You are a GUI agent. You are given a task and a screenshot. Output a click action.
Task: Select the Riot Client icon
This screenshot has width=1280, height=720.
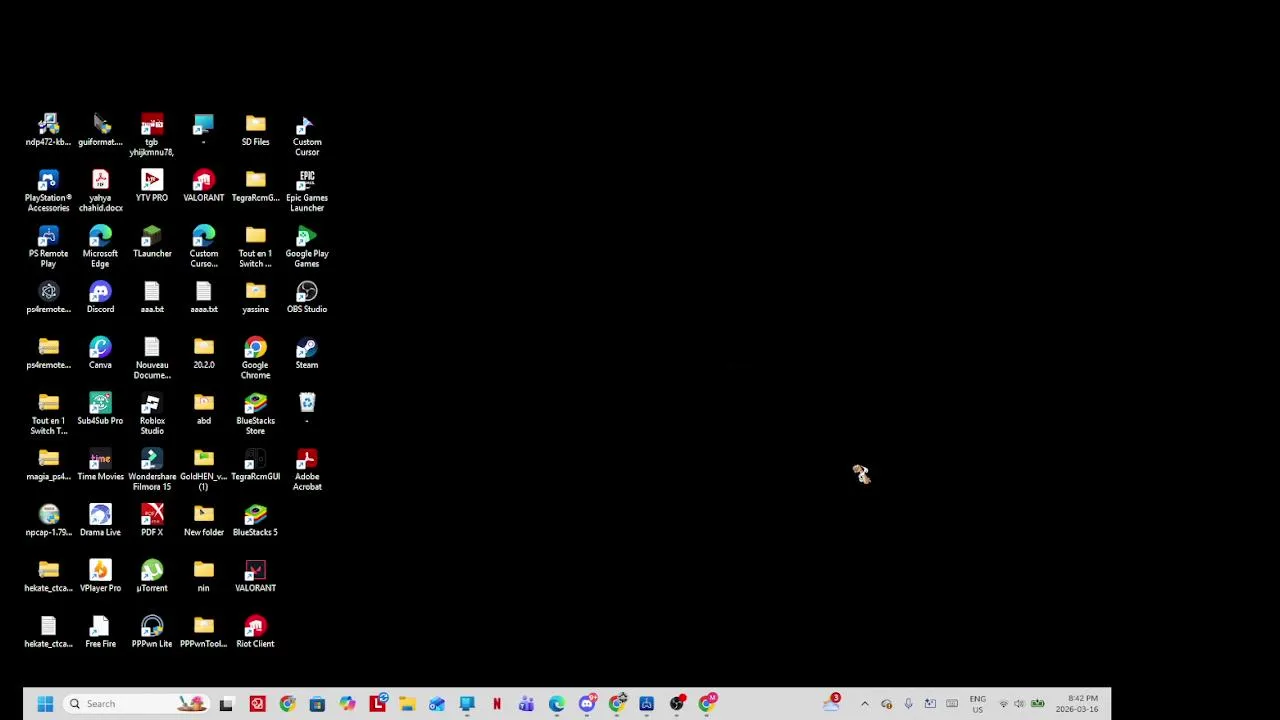point(255,632)
